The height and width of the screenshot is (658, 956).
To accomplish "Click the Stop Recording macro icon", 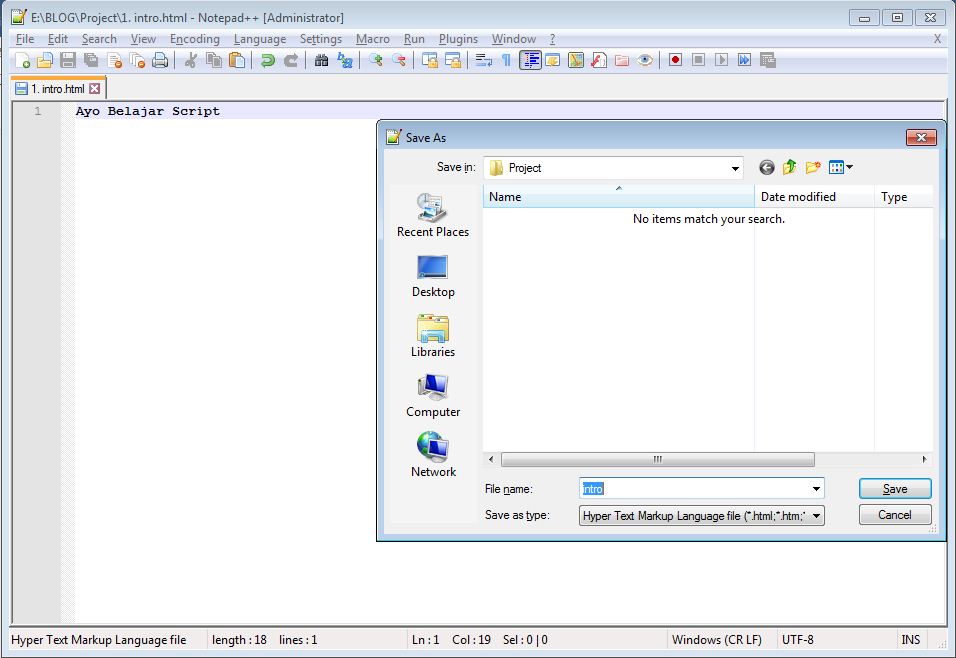I will pos(699,60).
